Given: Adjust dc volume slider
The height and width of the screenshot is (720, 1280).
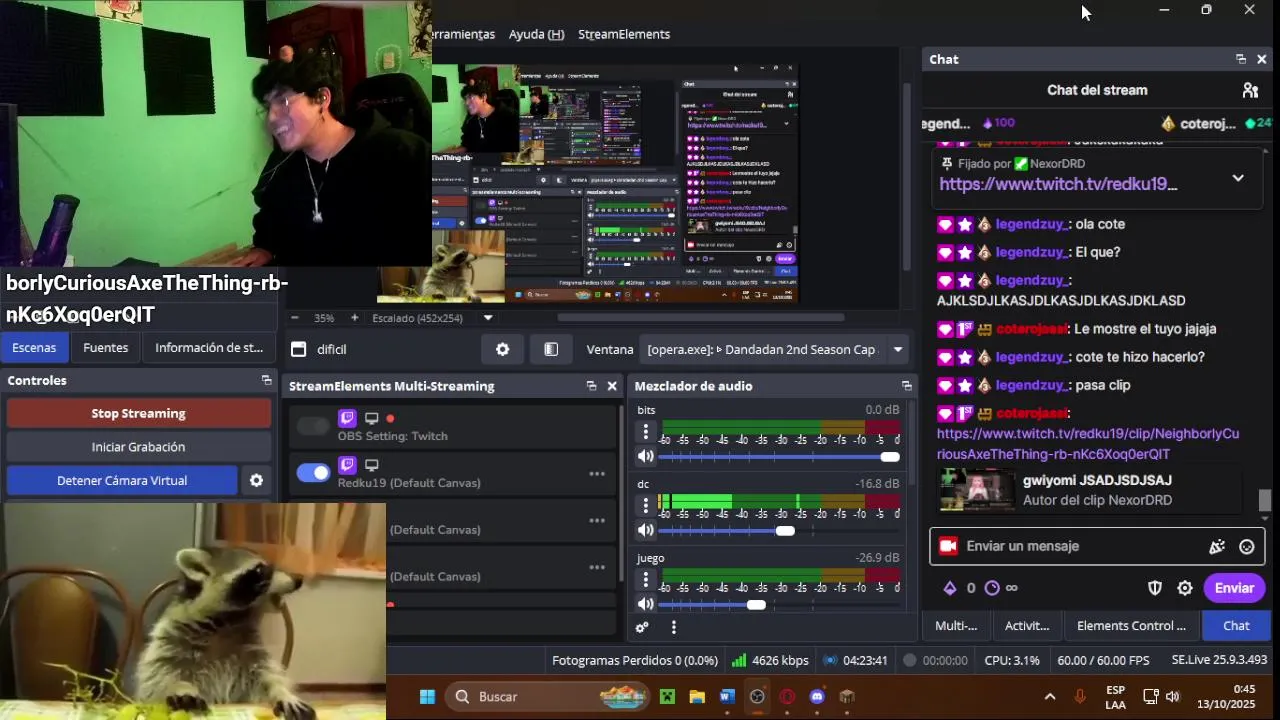Looking at the screenshot, I should (779, 531).
